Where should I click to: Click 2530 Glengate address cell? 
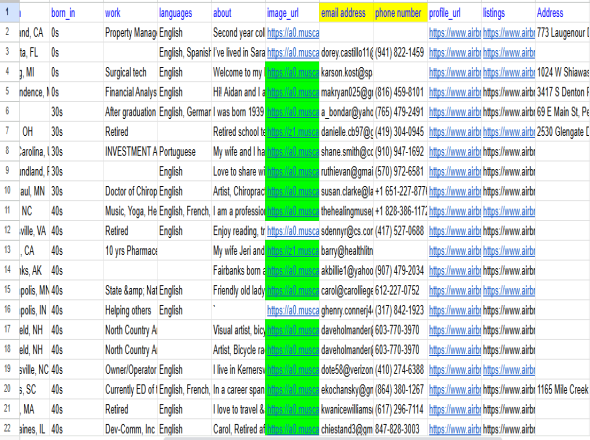click(563, 132)
